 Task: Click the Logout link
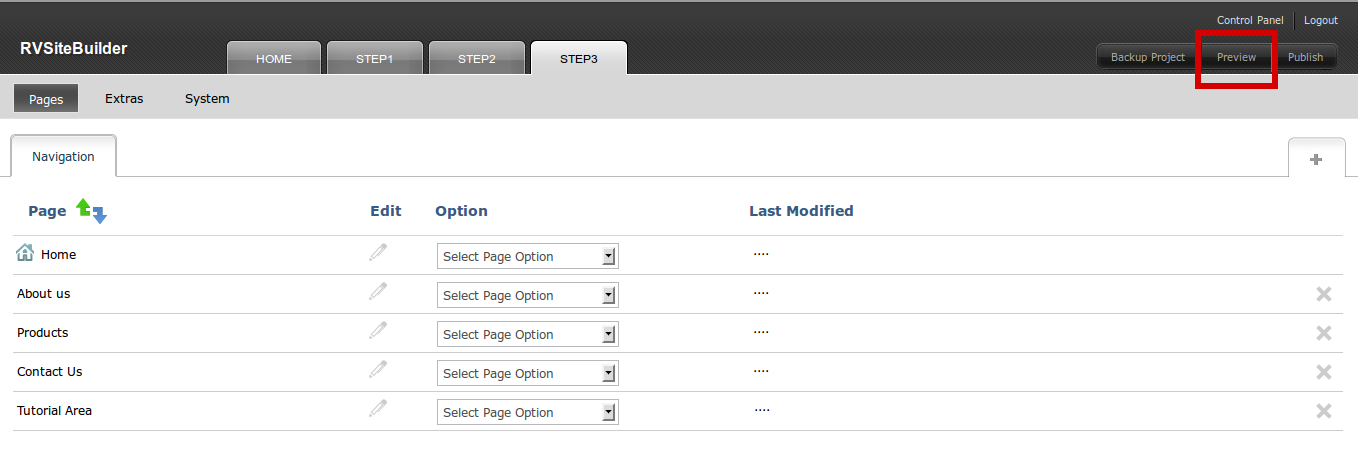1320,21
